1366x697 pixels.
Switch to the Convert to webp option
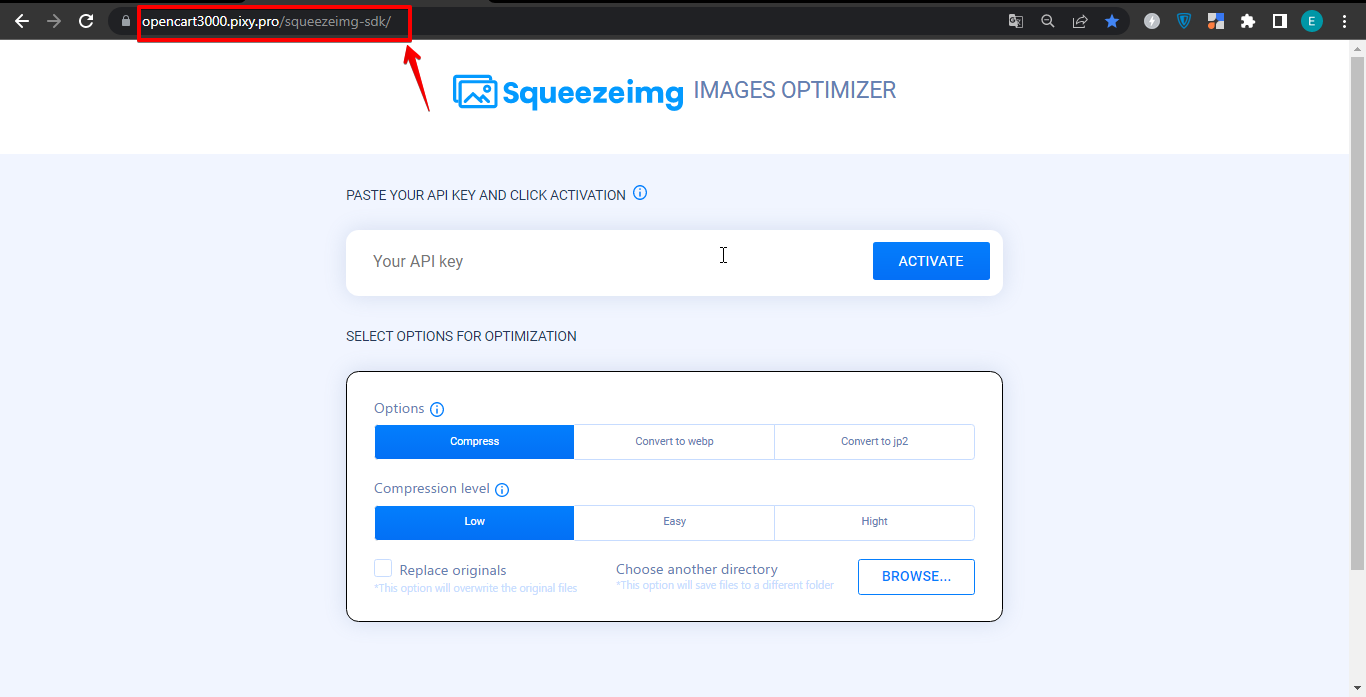pyautogui.click(x=674, y=442)
